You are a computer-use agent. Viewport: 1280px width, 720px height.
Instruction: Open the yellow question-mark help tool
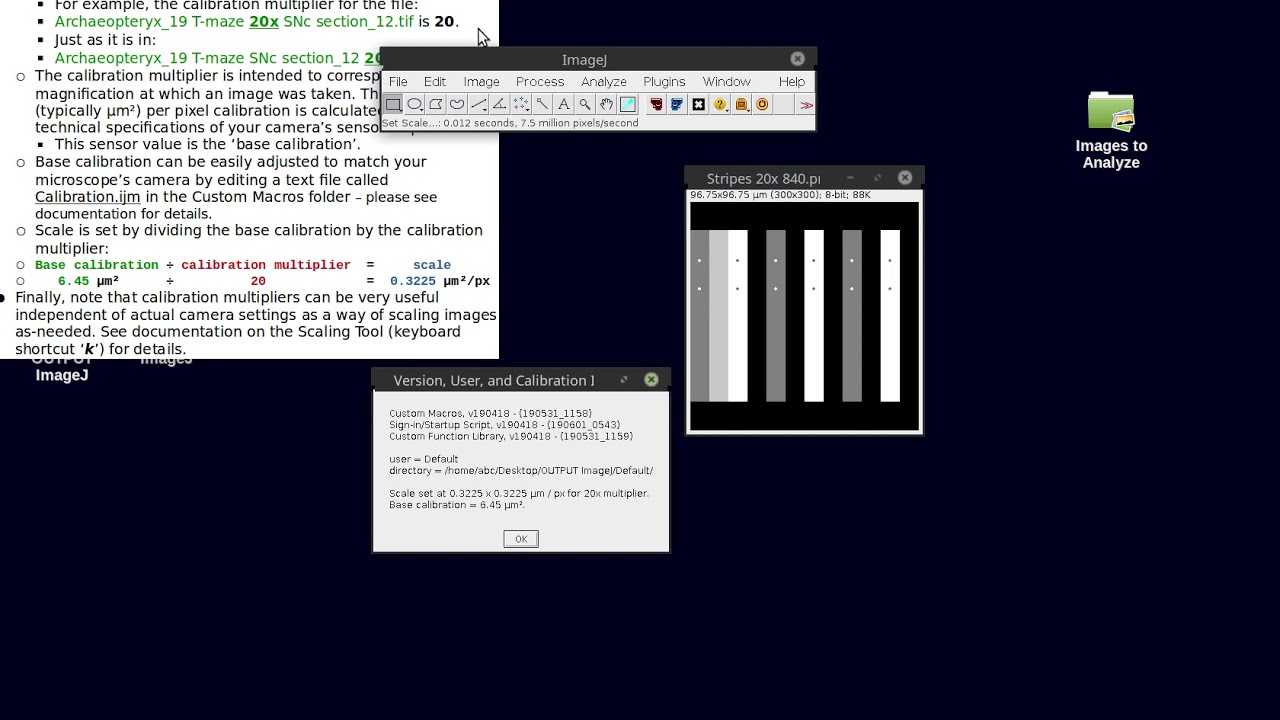point(720,104)
